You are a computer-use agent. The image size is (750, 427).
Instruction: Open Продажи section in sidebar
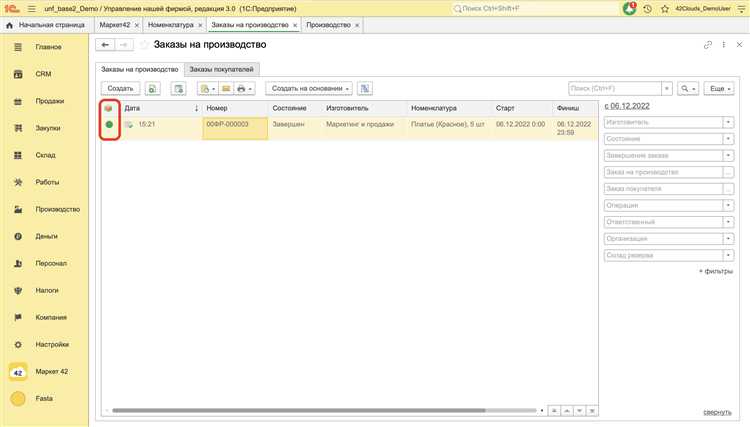50,101
